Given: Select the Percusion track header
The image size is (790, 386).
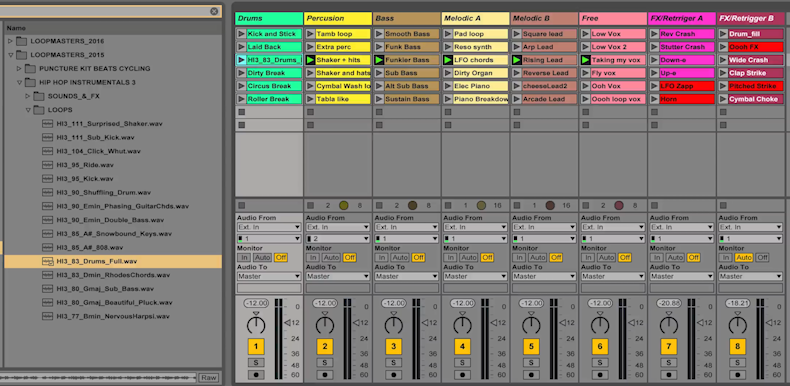Looking at the screenshot, I should pos(338,19).
